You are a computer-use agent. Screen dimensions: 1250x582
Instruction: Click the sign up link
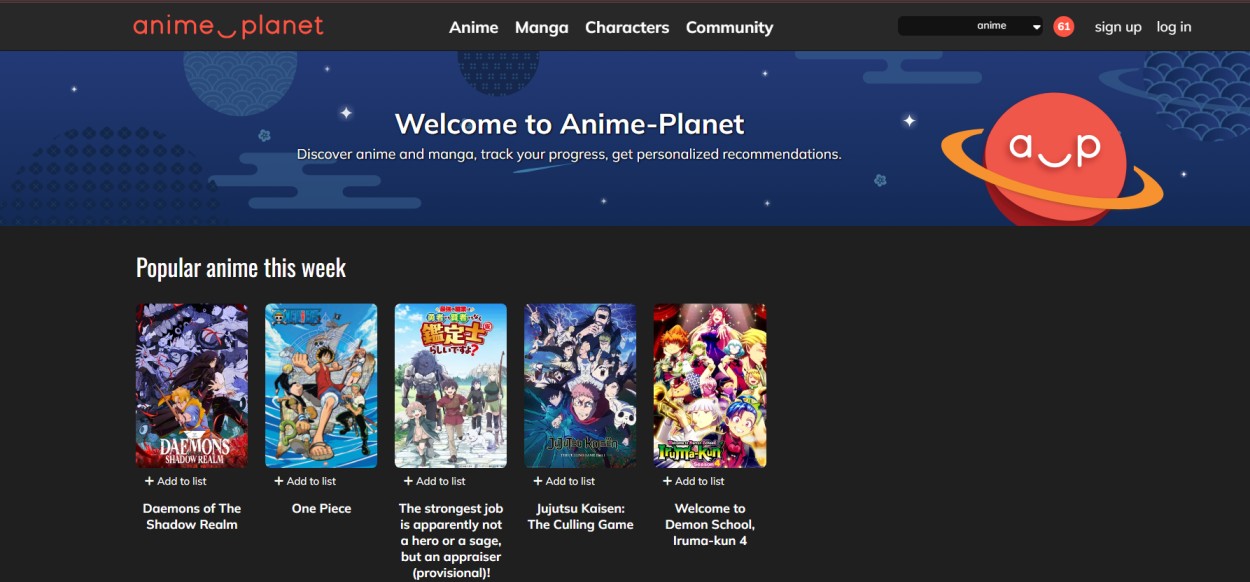1118,27
